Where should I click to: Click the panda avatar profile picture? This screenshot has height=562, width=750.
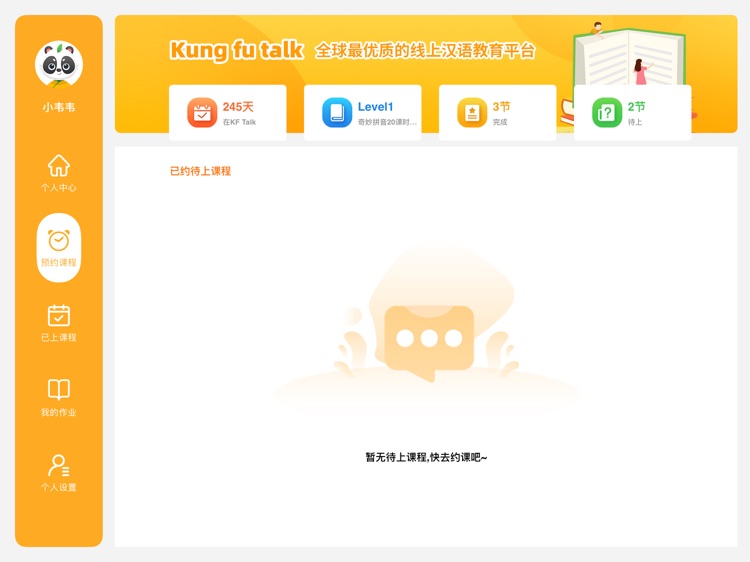click(59, 65)
